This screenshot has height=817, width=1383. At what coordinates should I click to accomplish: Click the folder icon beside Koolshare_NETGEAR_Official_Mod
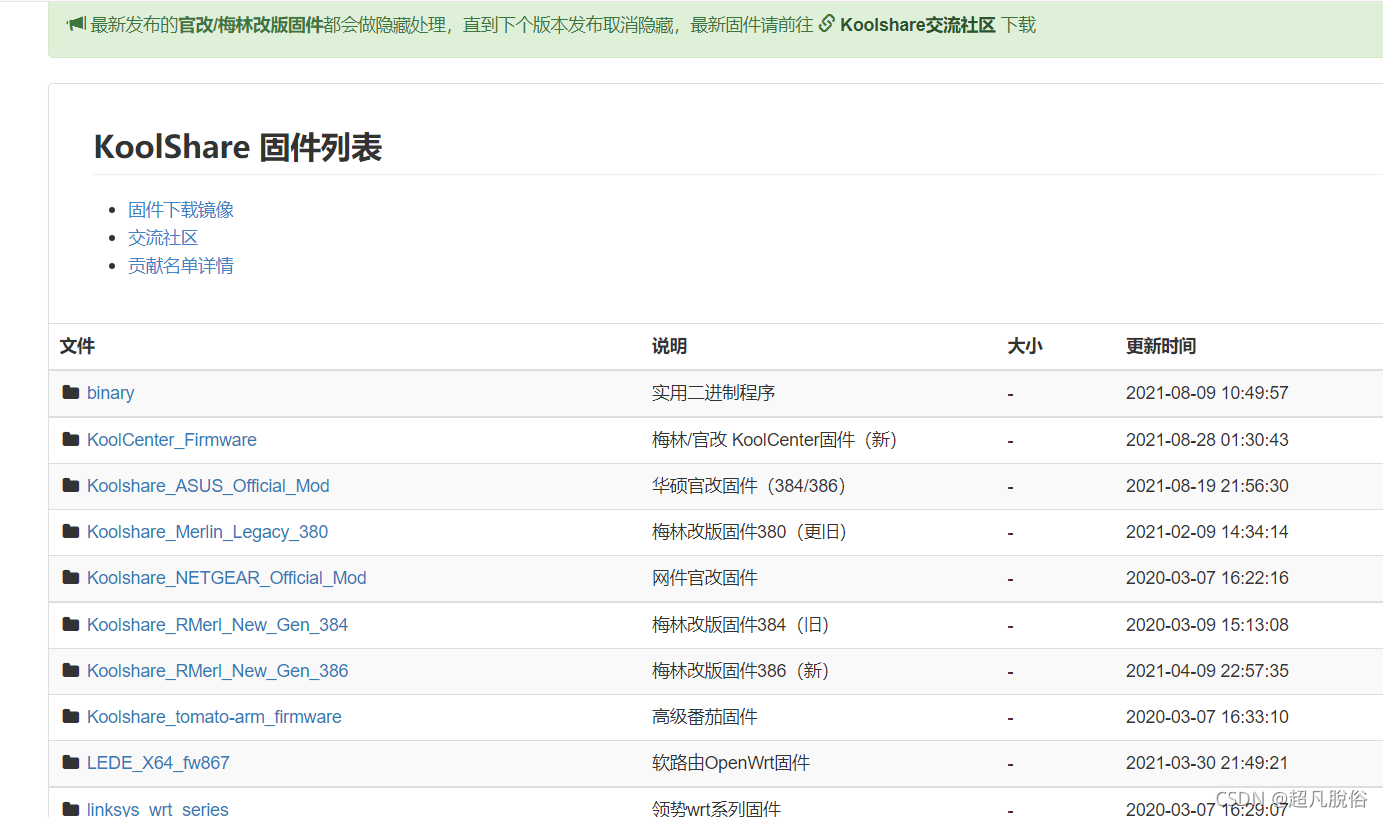coord(71,577)
